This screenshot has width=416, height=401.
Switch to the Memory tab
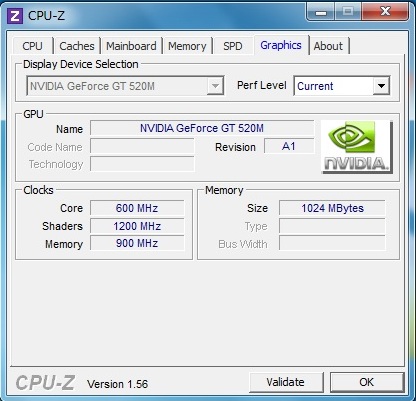click(x=187, y=46)
